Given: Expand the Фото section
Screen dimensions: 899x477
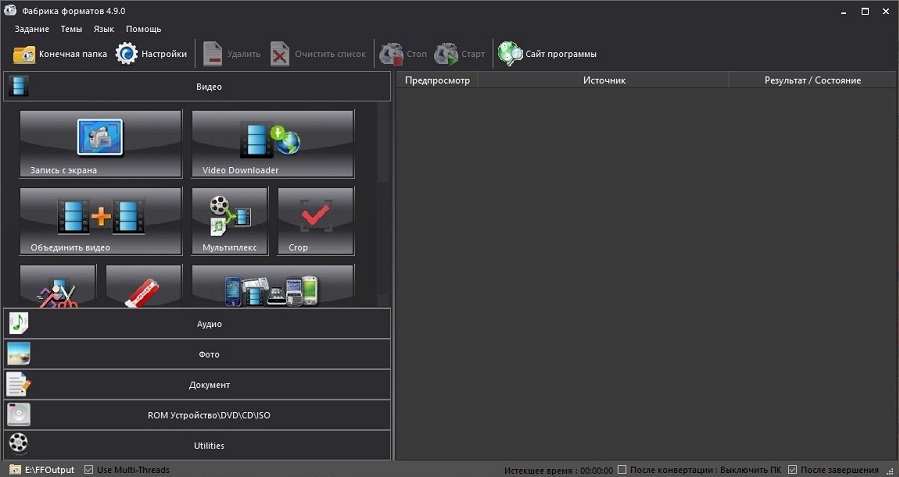Looking at the screenshot, I should pos(197,354).
